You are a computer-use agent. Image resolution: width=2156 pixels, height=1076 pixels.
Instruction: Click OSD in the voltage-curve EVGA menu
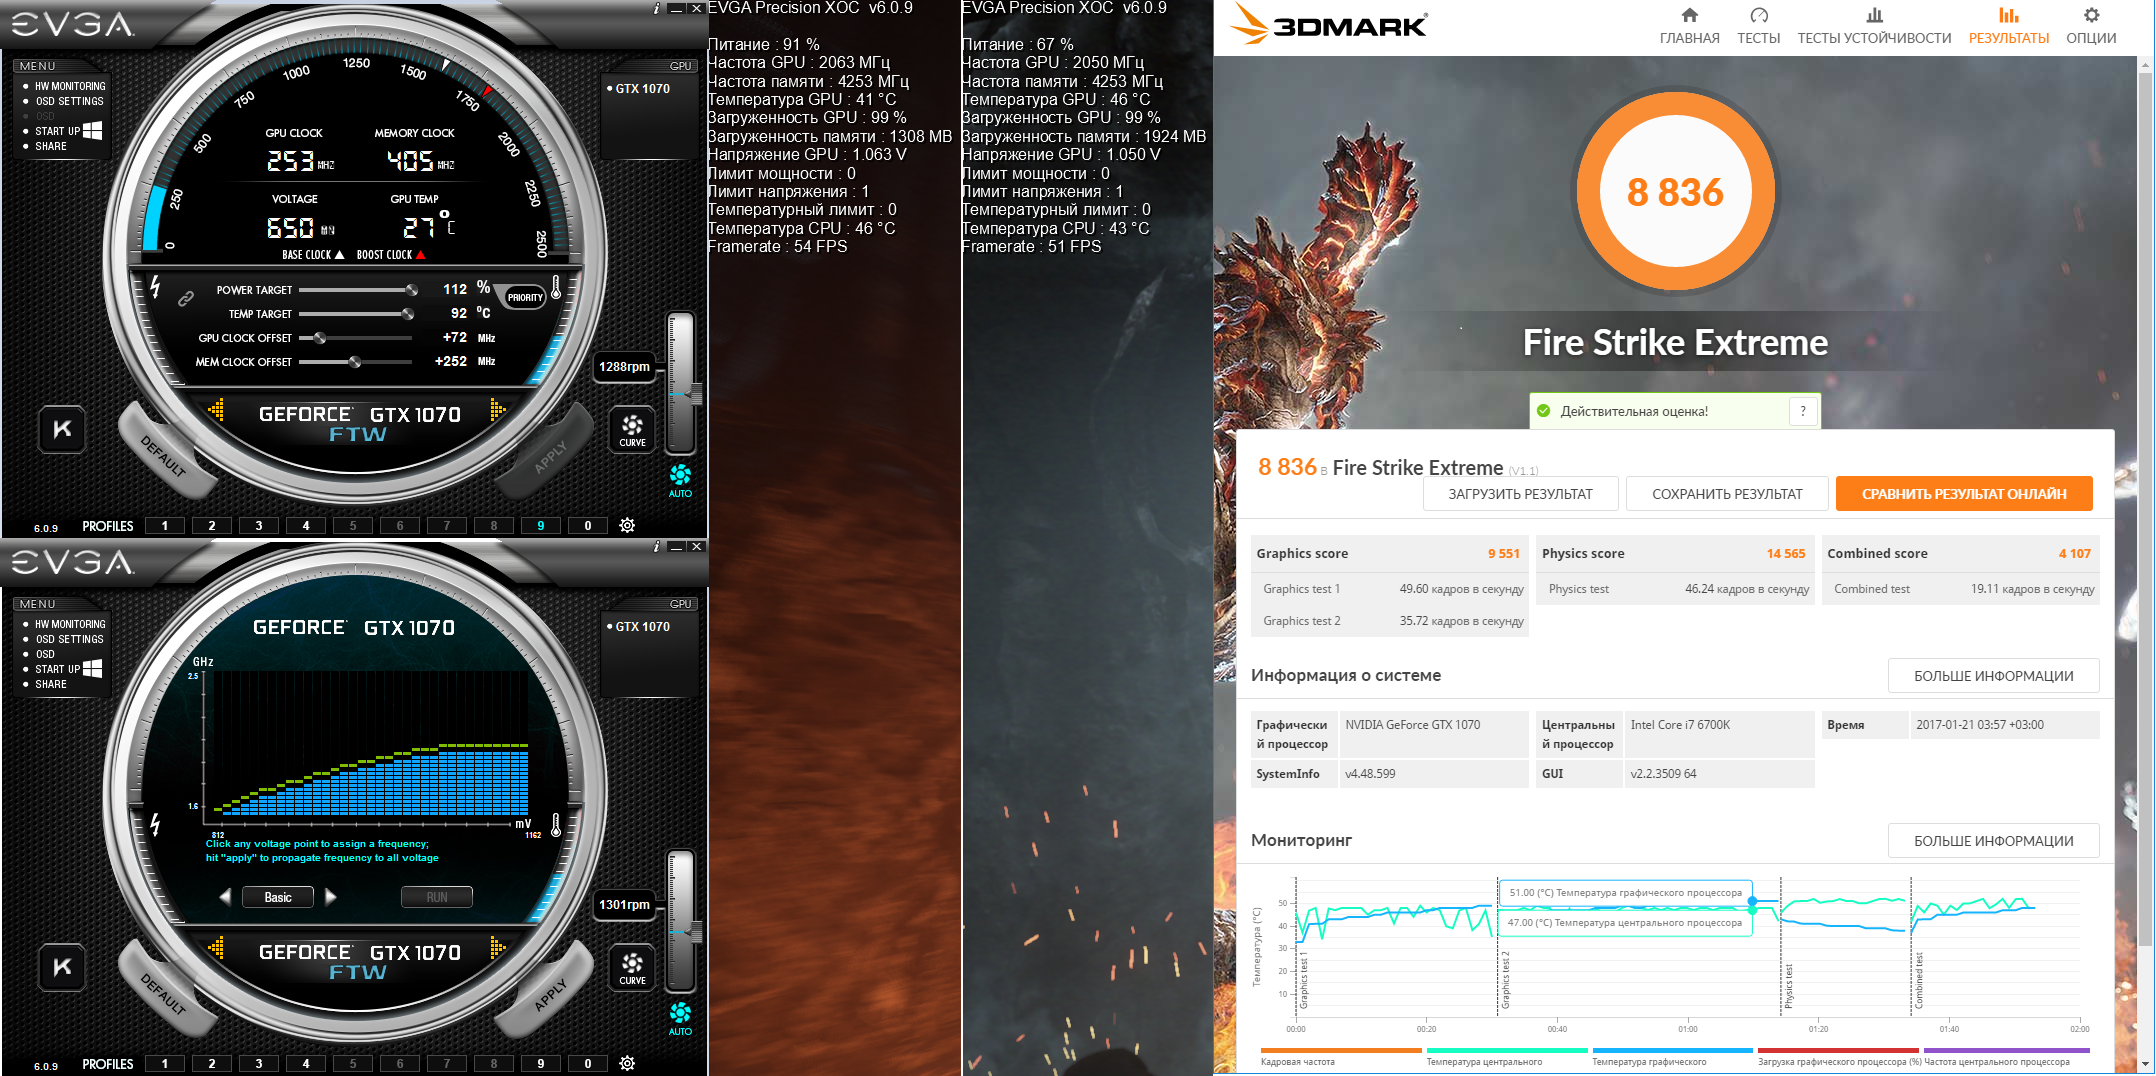[x=45, y=655]
